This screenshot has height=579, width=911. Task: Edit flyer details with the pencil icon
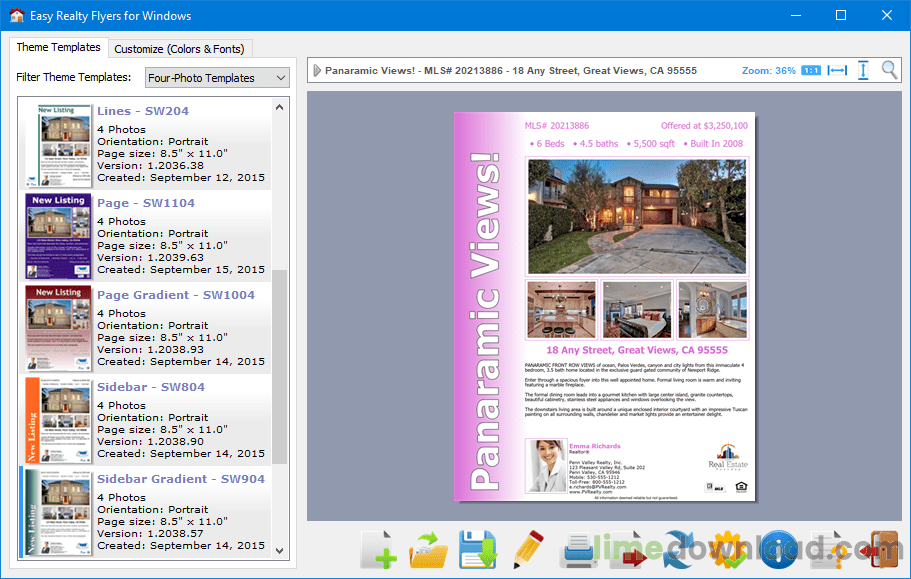click(528, 549)
